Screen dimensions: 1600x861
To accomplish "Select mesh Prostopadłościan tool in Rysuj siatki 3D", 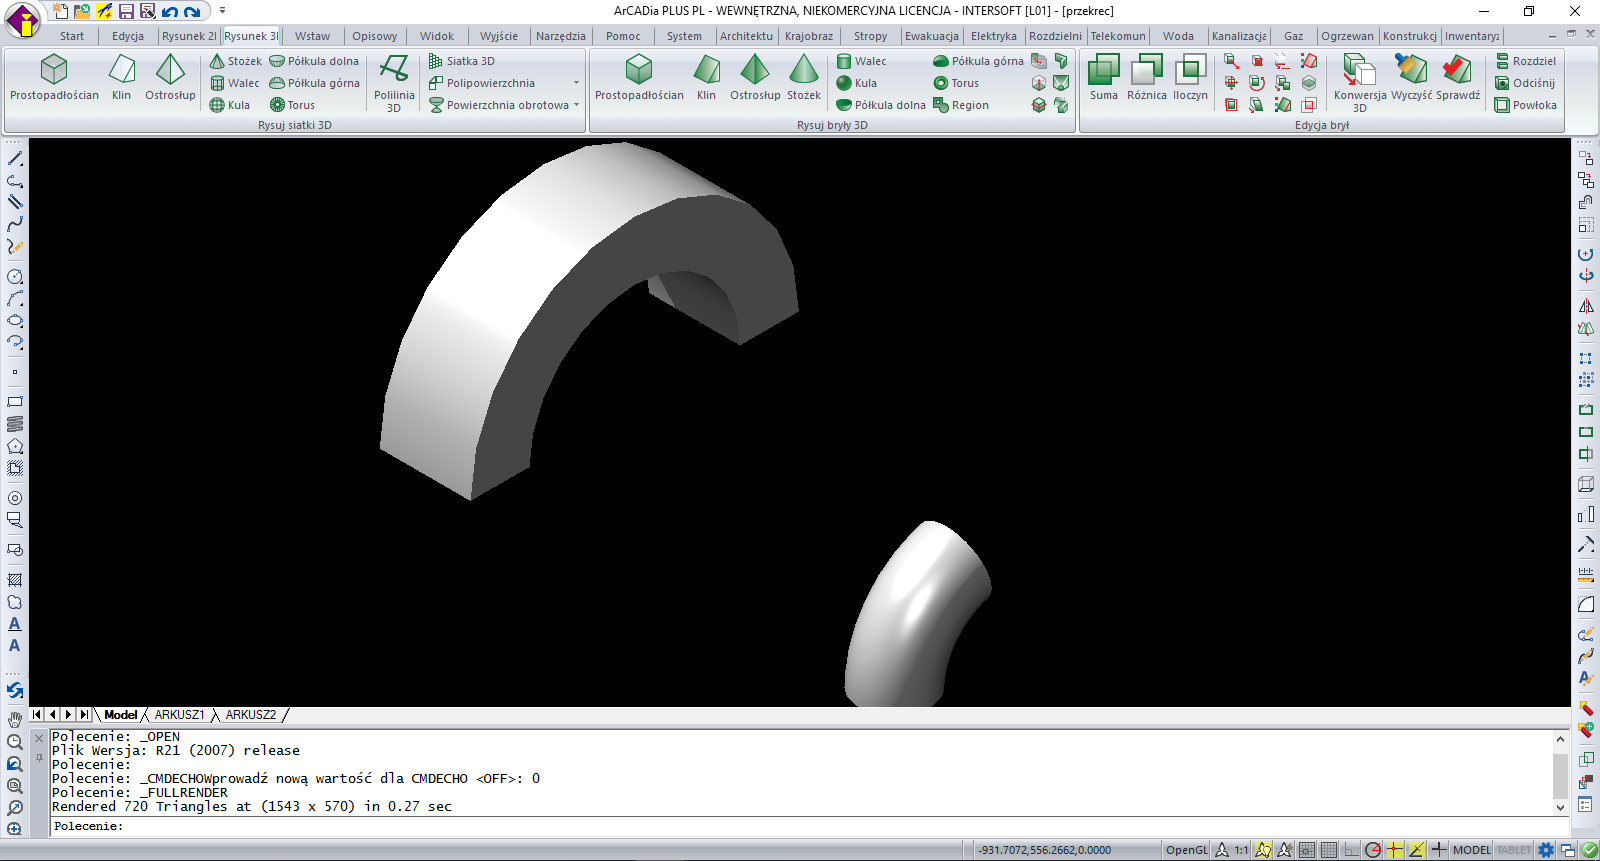I will (54, 77).
